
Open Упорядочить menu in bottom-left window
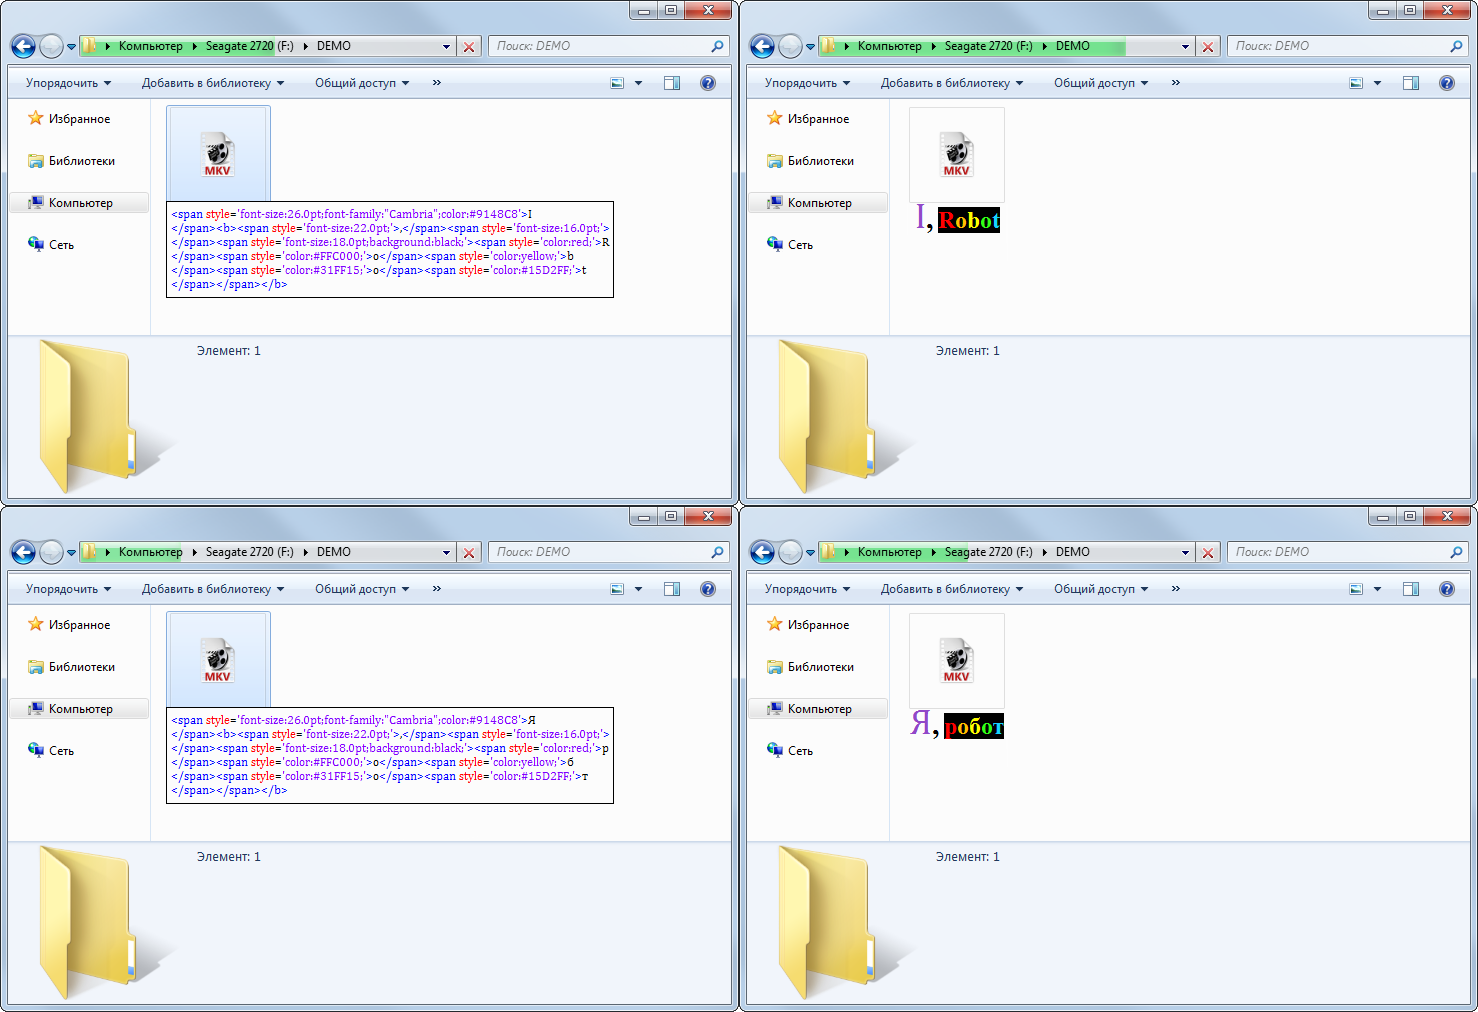click(x=68, y=589)
